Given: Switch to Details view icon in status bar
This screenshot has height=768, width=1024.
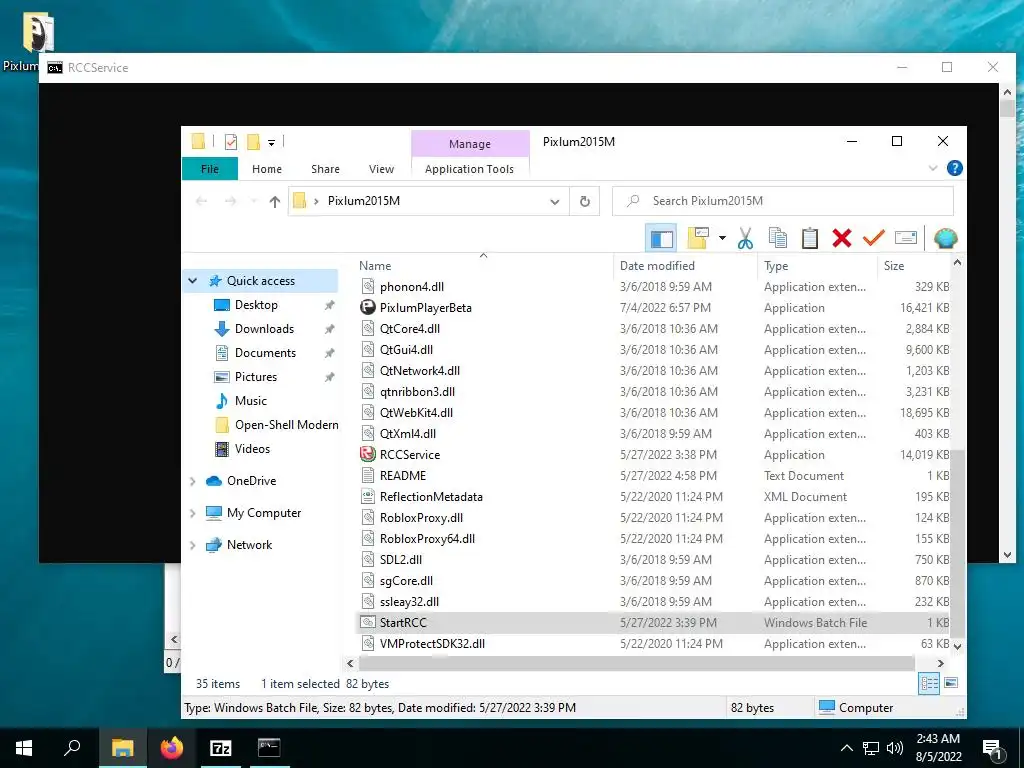Looking at the screenshot, I should click(x=929, y=684).
